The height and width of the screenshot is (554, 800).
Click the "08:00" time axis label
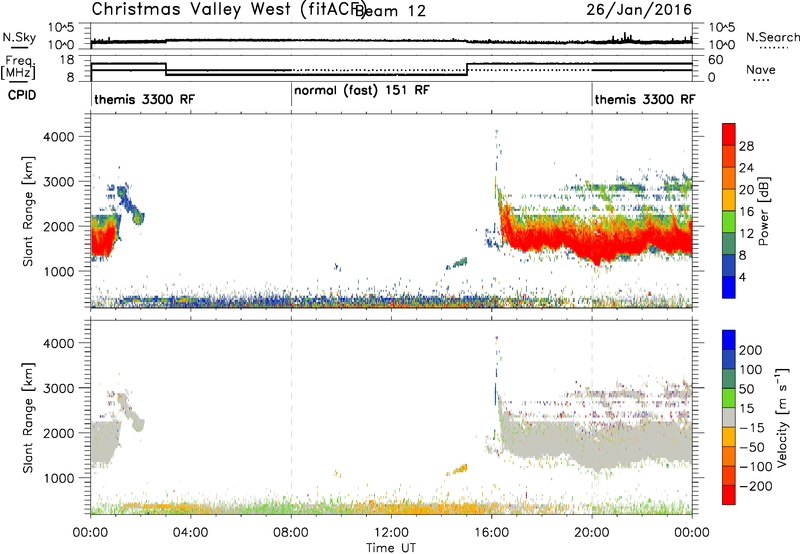291,533
